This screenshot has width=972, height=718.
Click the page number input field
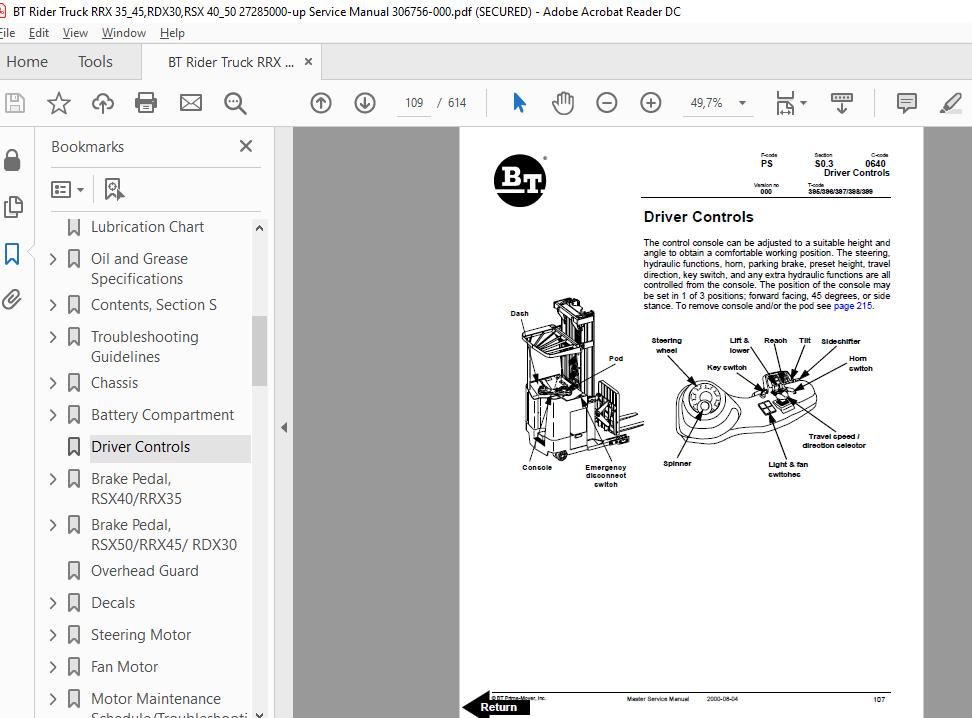[414, 103]
